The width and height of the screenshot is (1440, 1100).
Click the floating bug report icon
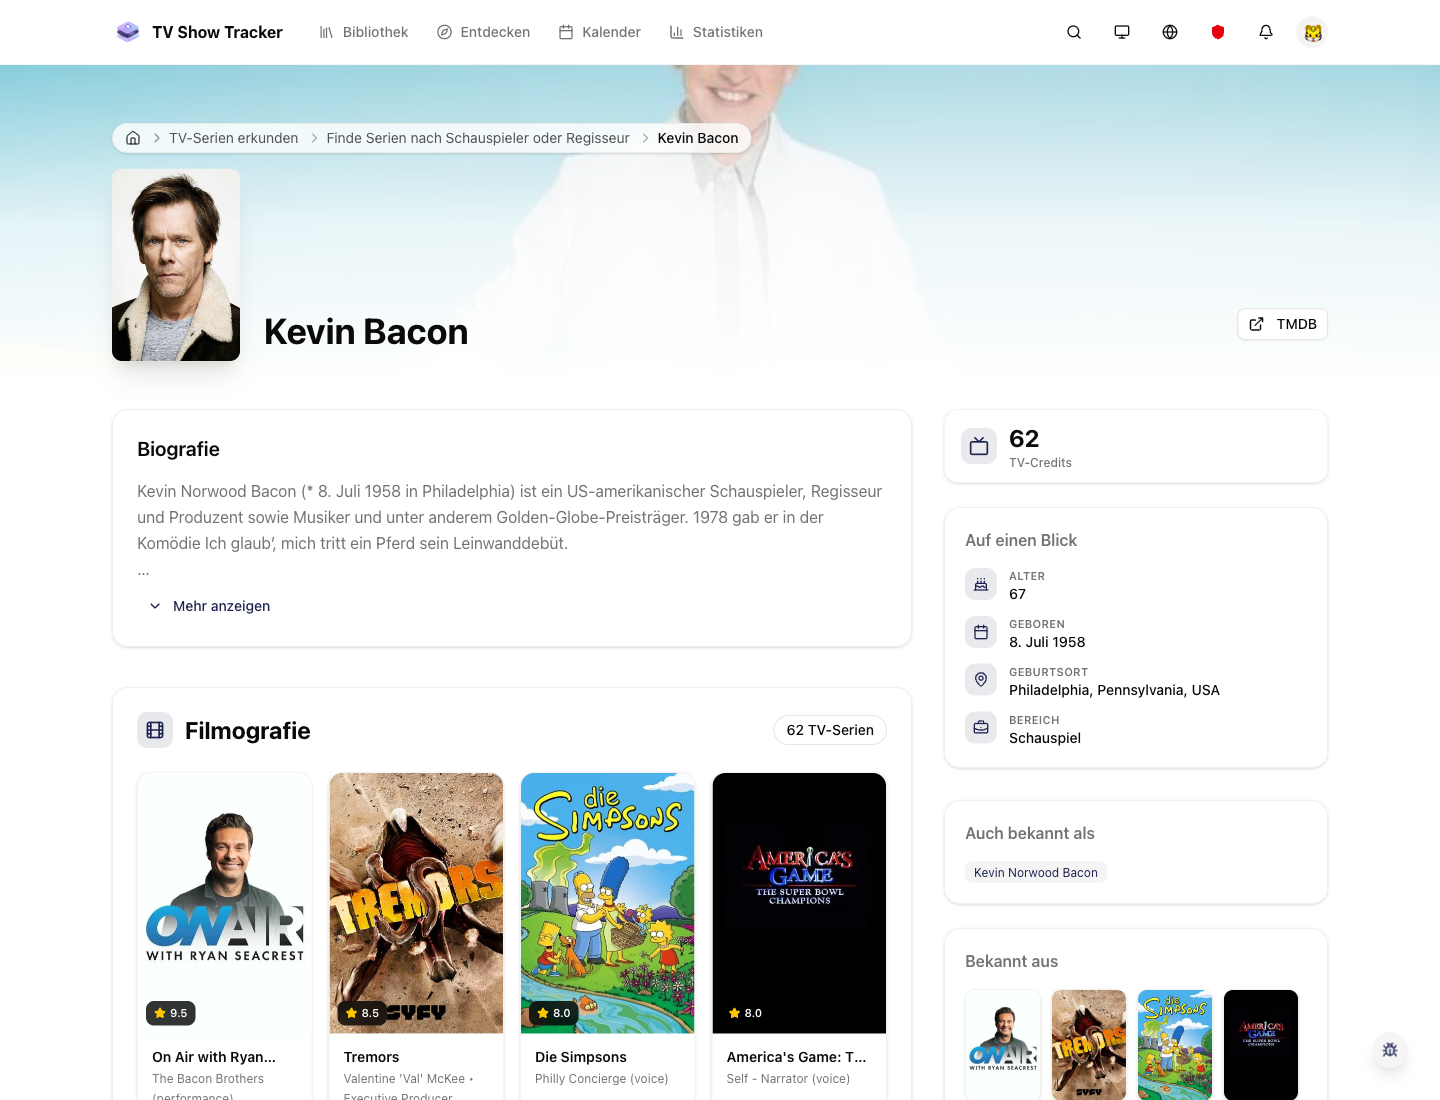(1390, 1051)
